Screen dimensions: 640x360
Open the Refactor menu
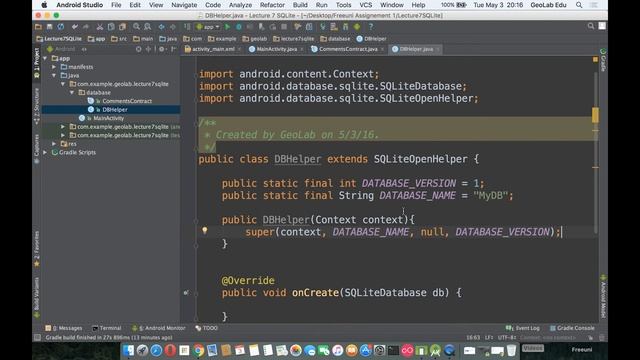click(x=272, y=5)
